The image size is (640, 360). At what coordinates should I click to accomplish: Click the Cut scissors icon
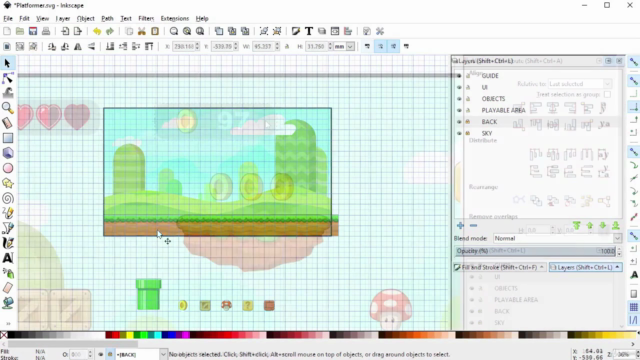[x=142, y=31]
